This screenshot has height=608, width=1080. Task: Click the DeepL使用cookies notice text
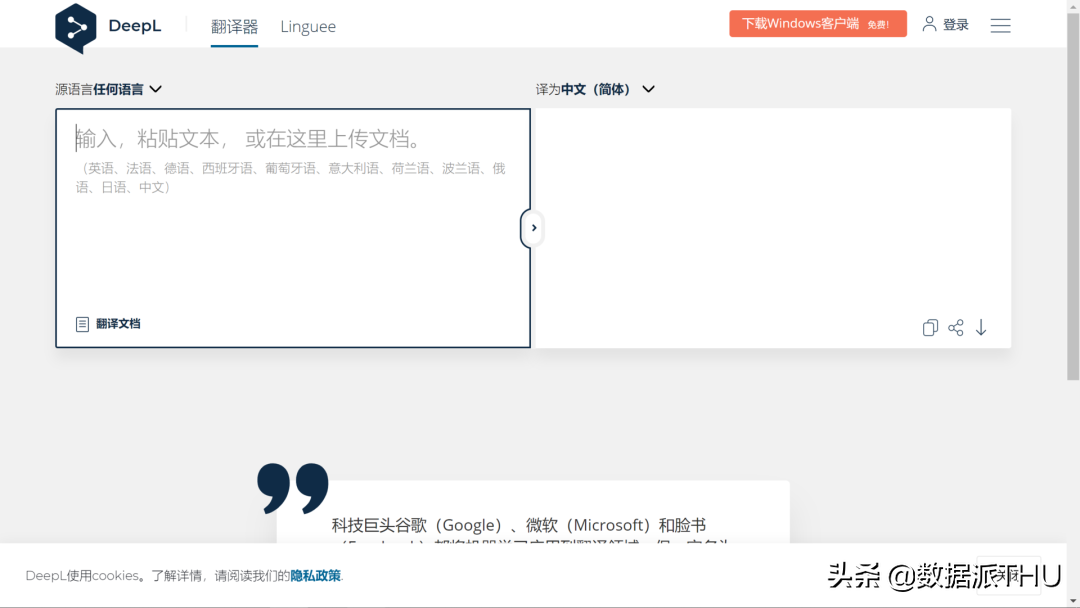pyautogui.click(x=184, y=576)
